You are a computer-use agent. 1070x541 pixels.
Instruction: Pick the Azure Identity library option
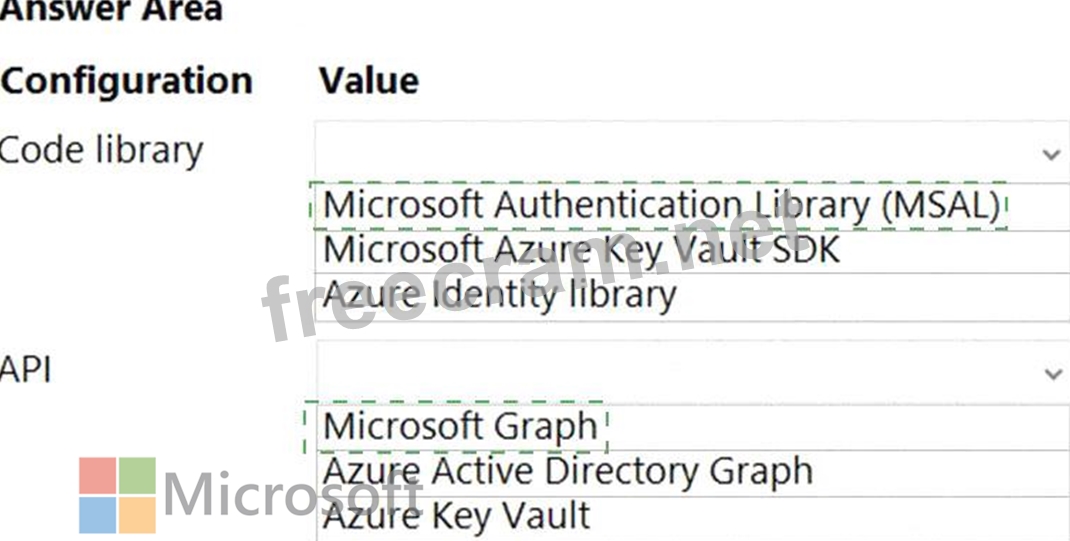click(499, 295)
